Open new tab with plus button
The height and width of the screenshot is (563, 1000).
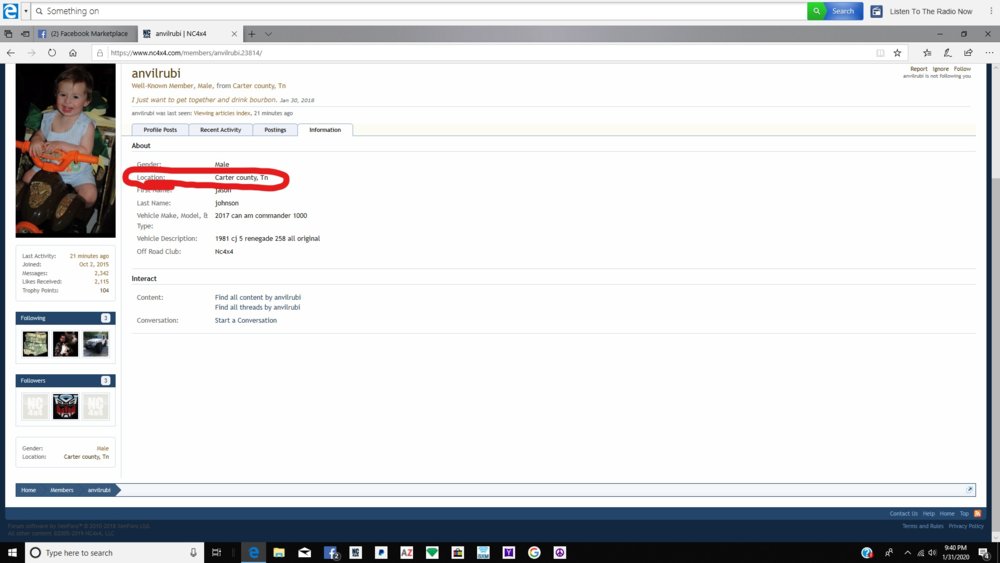tap(252, 33)
